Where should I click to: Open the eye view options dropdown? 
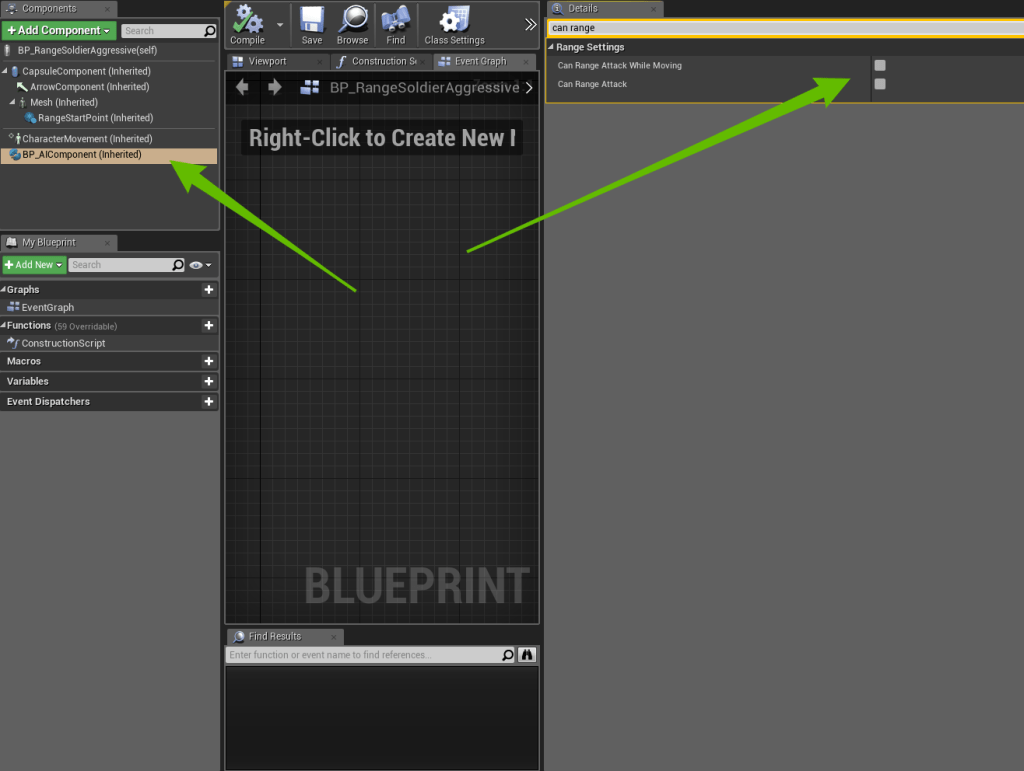200,265
